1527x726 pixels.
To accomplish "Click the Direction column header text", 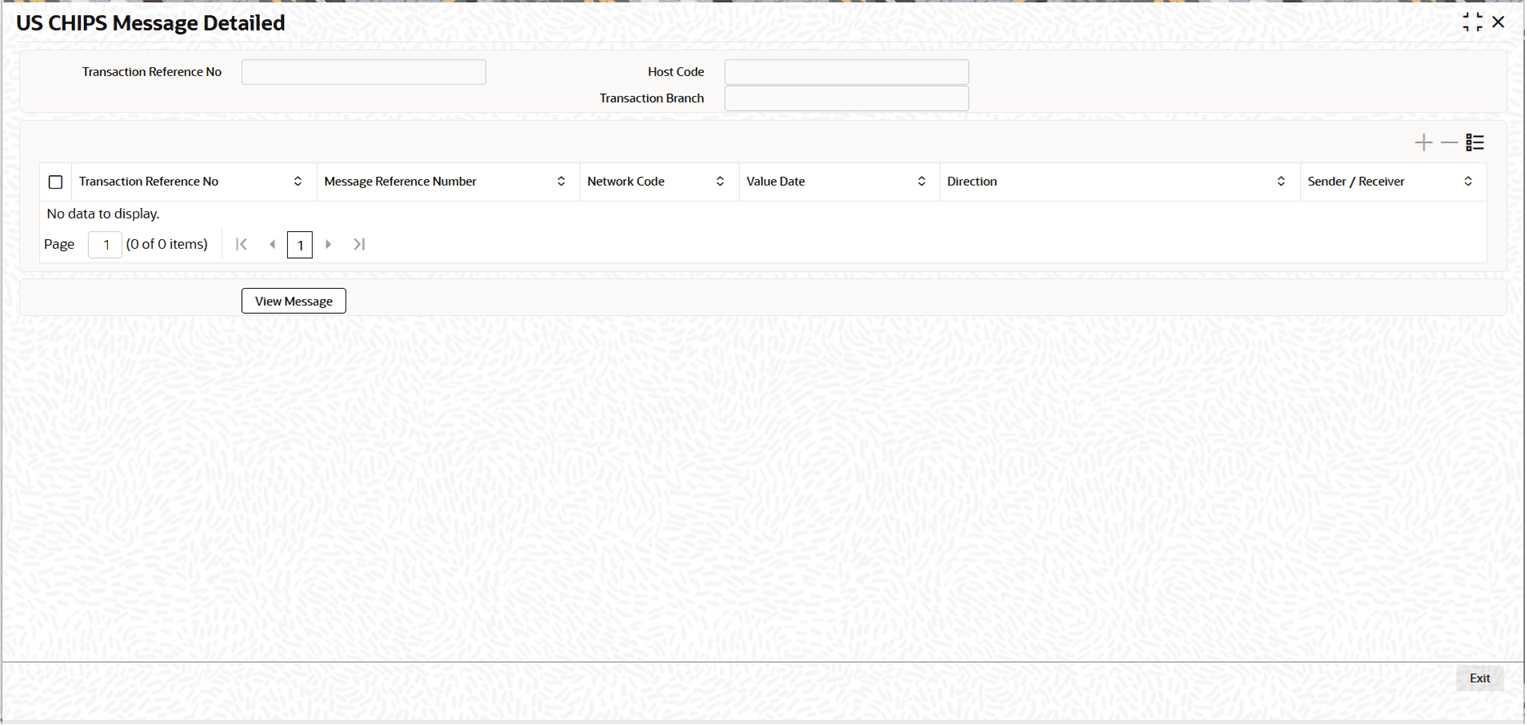I will tap(972, 182).
